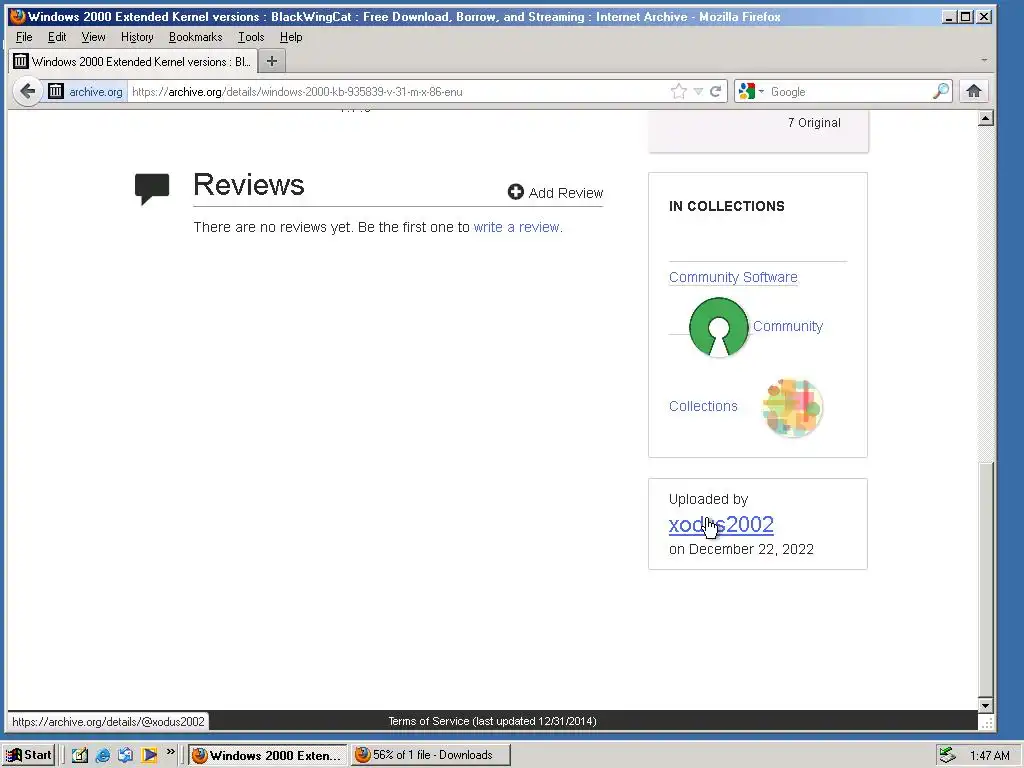The height and width of the screenshot is (768, 1024).
Task: Open a new tab with the plus button
Action: click(x=272, y=61)
